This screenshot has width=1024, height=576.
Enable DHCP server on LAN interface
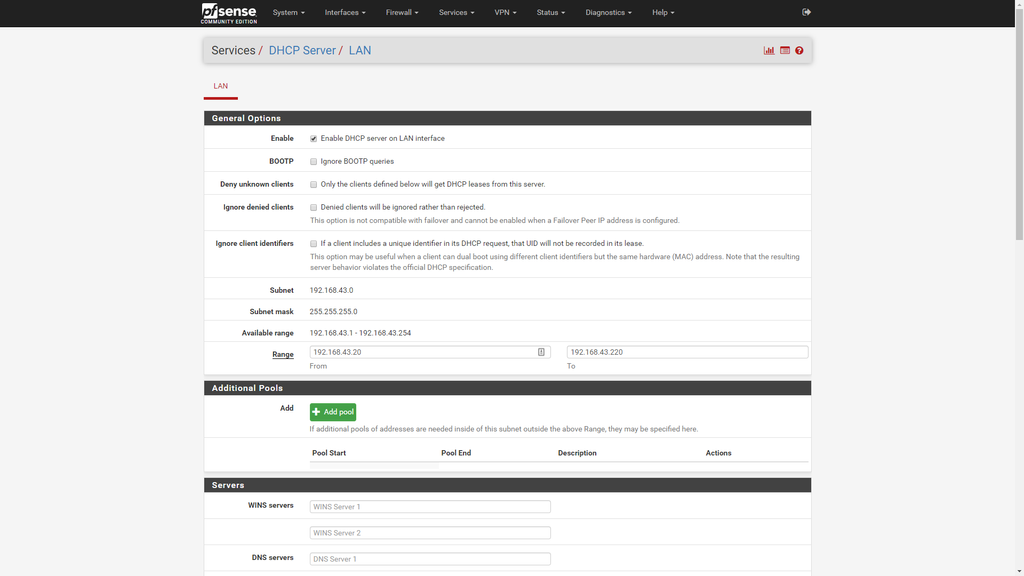(x=313, y=138)
